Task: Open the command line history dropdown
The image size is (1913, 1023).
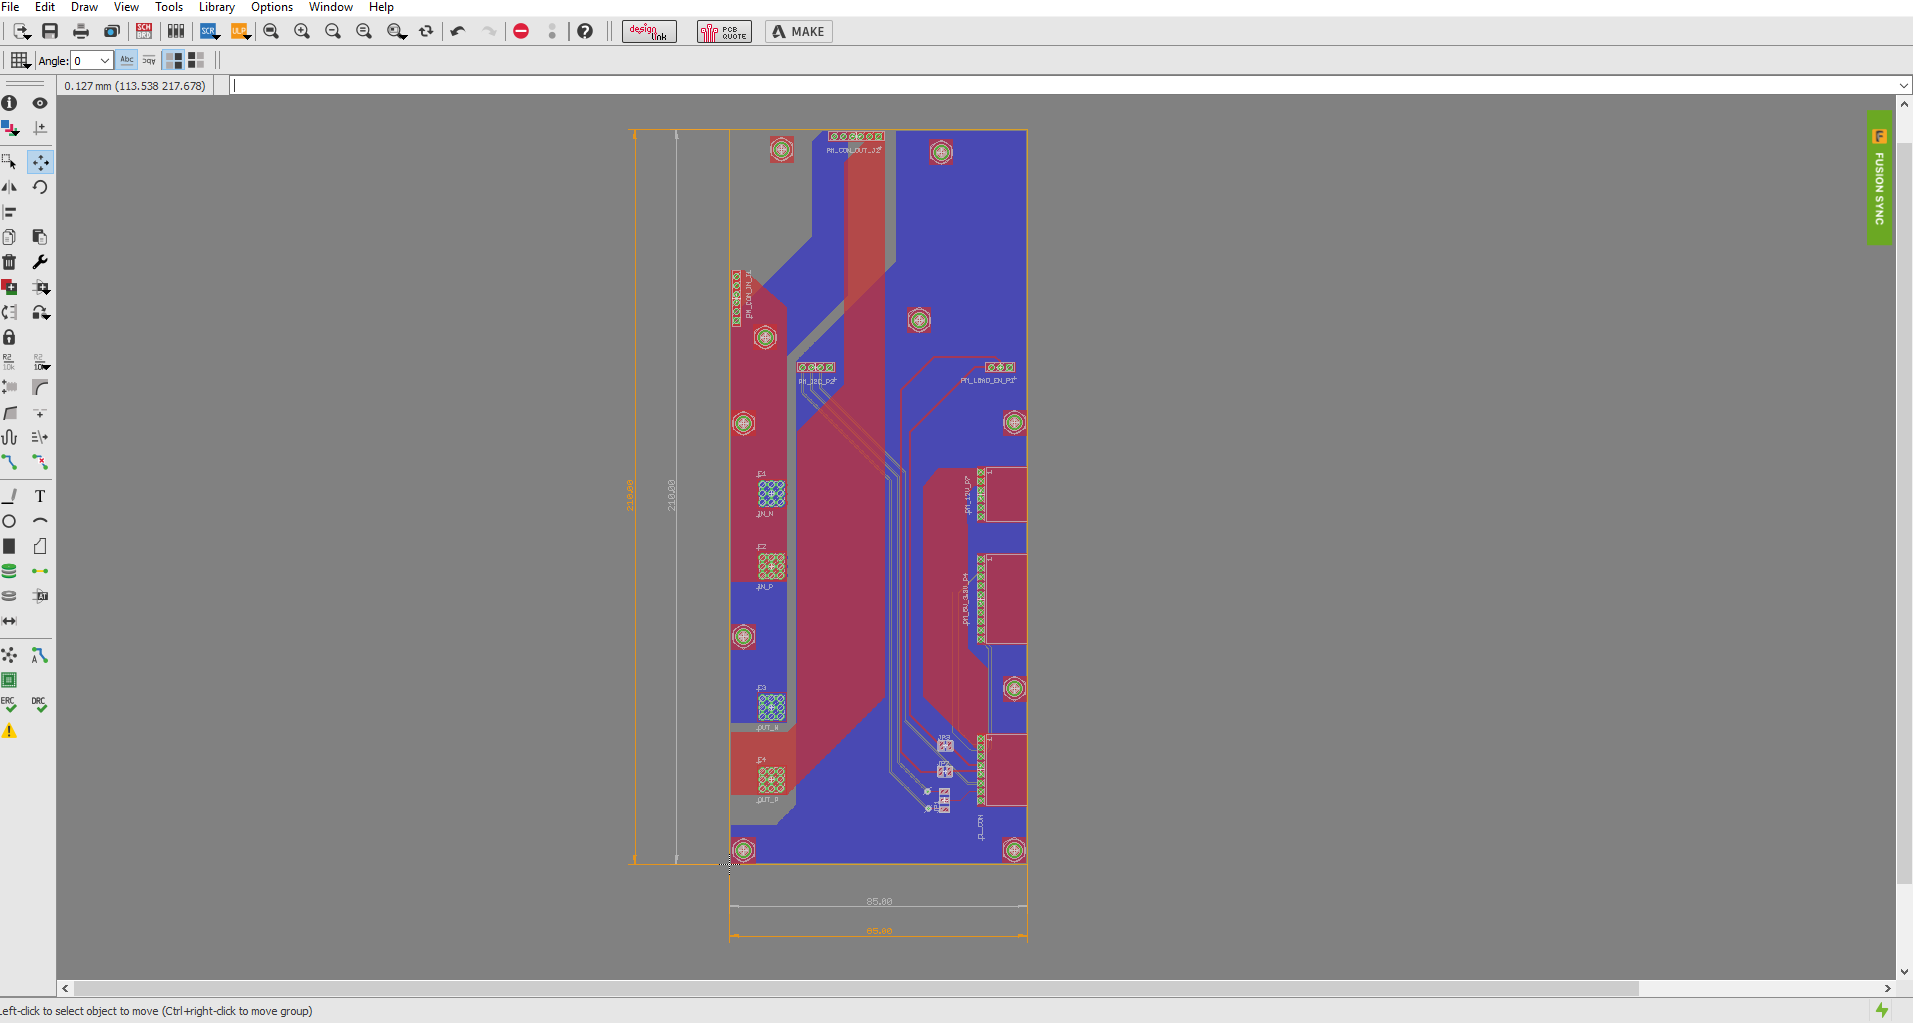Action: [x=1902, y=85]
